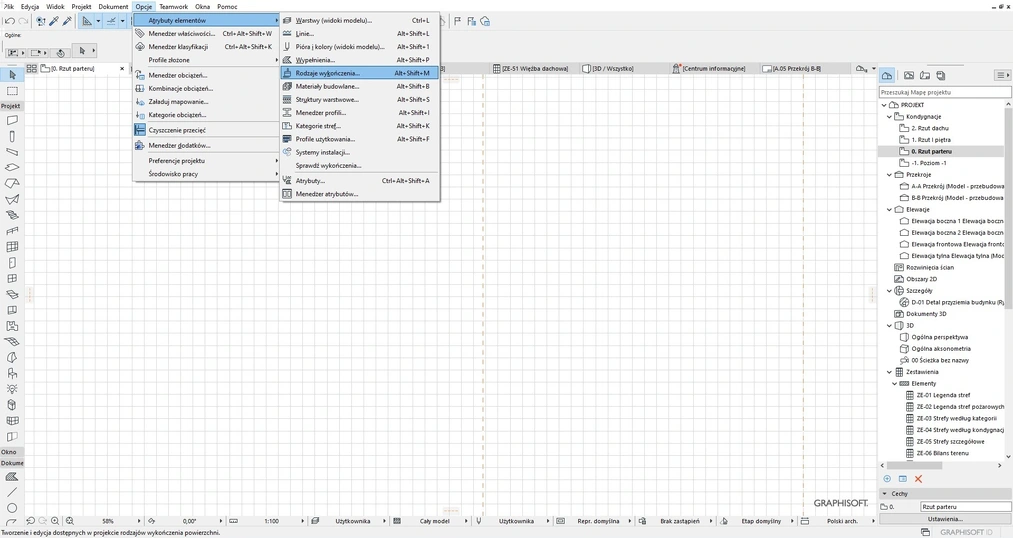Open the 1:100 scale dropdown in the status bar

[271, 521]
